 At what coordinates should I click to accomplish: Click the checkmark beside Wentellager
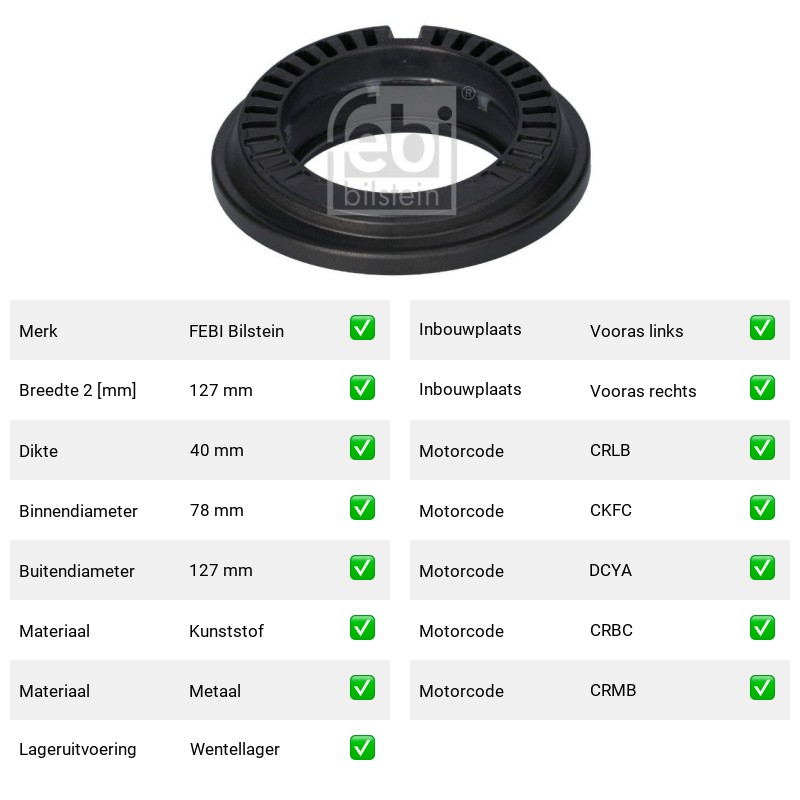tap(362, 747)
